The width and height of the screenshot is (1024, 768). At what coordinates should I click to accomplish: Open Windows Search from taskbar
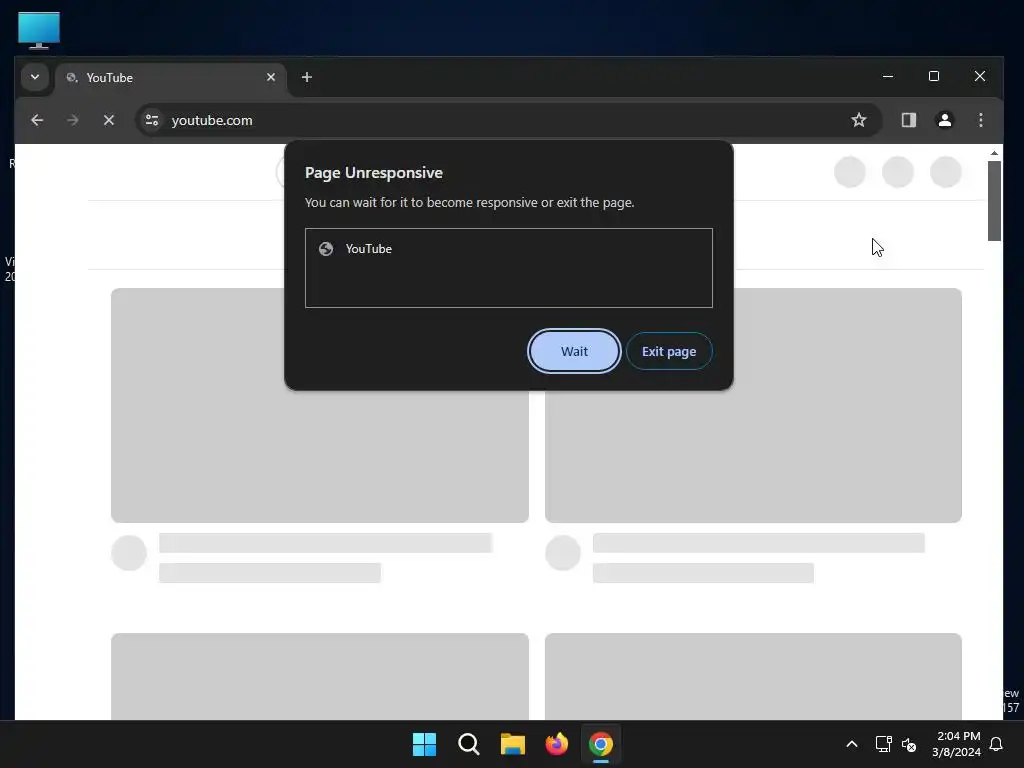(x=469, y=744)
